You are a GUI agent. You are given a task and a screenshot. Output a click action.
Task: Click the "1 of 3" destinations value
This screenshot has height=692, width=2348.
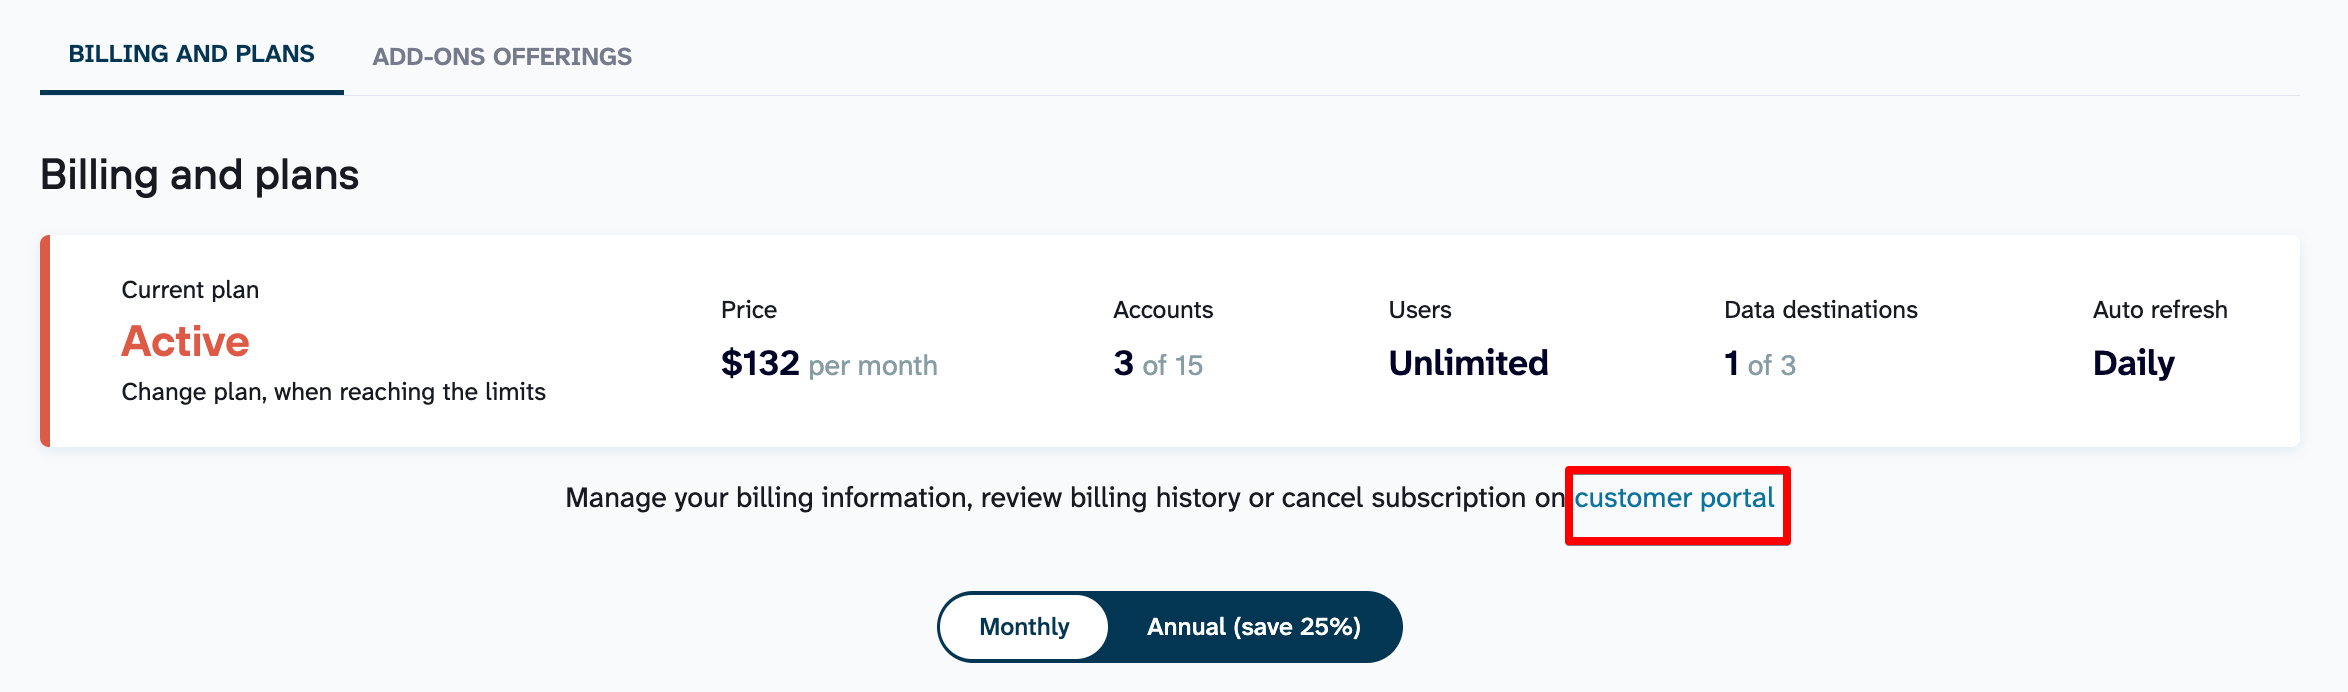(x=1759, y=364)
